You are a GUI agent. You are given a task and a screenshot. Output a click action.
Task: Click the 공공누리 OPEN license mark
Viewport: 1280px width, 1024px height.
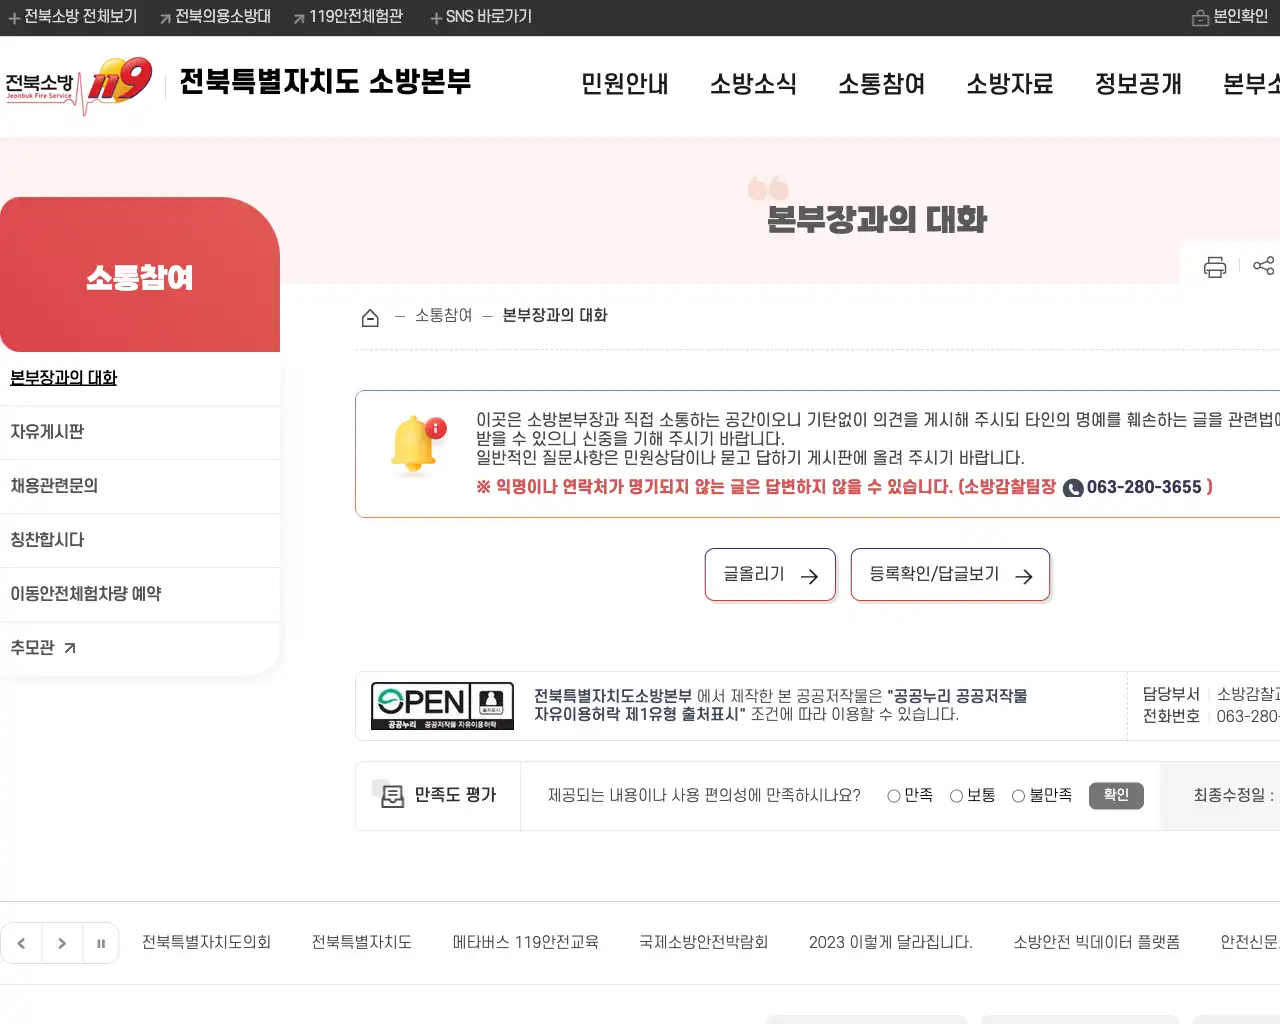coord(442,704)
